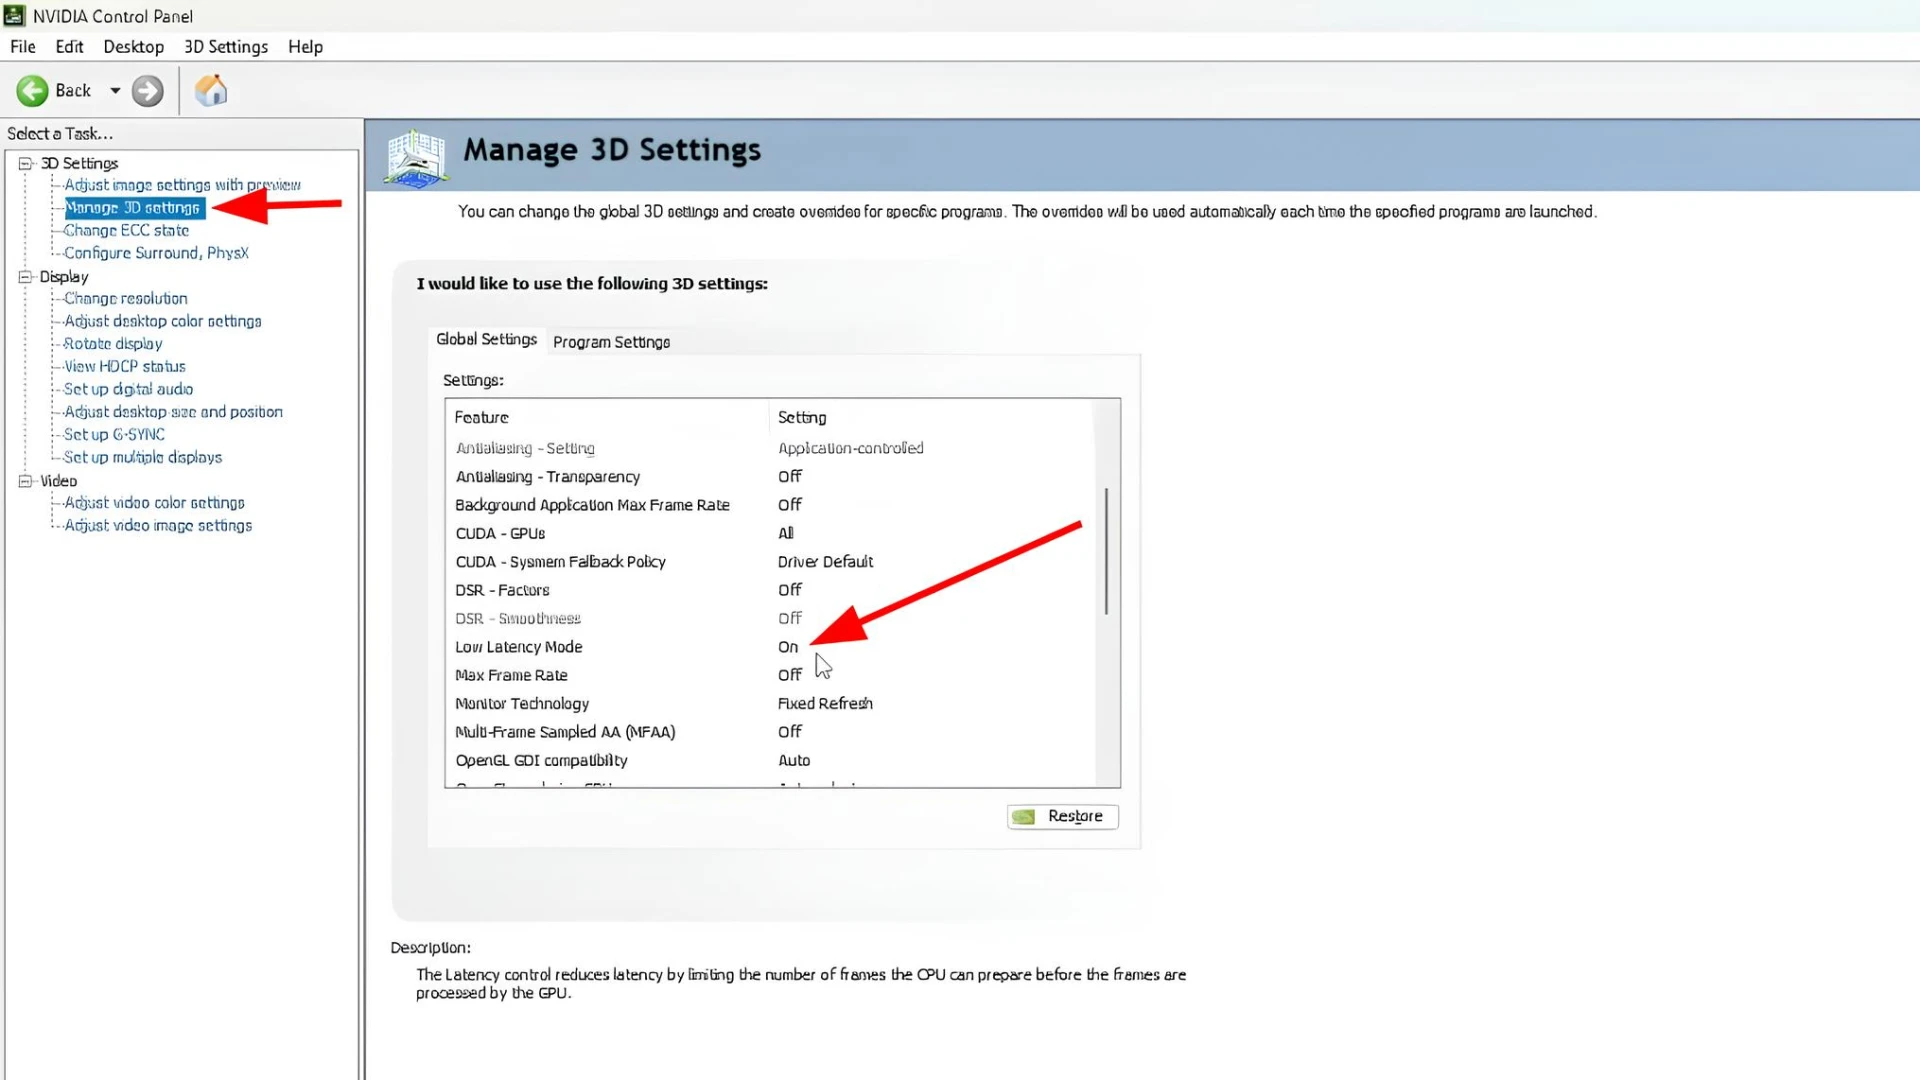
Task: Click the Low Latency Mode 'On' value
Action: (x=788, y=647)
